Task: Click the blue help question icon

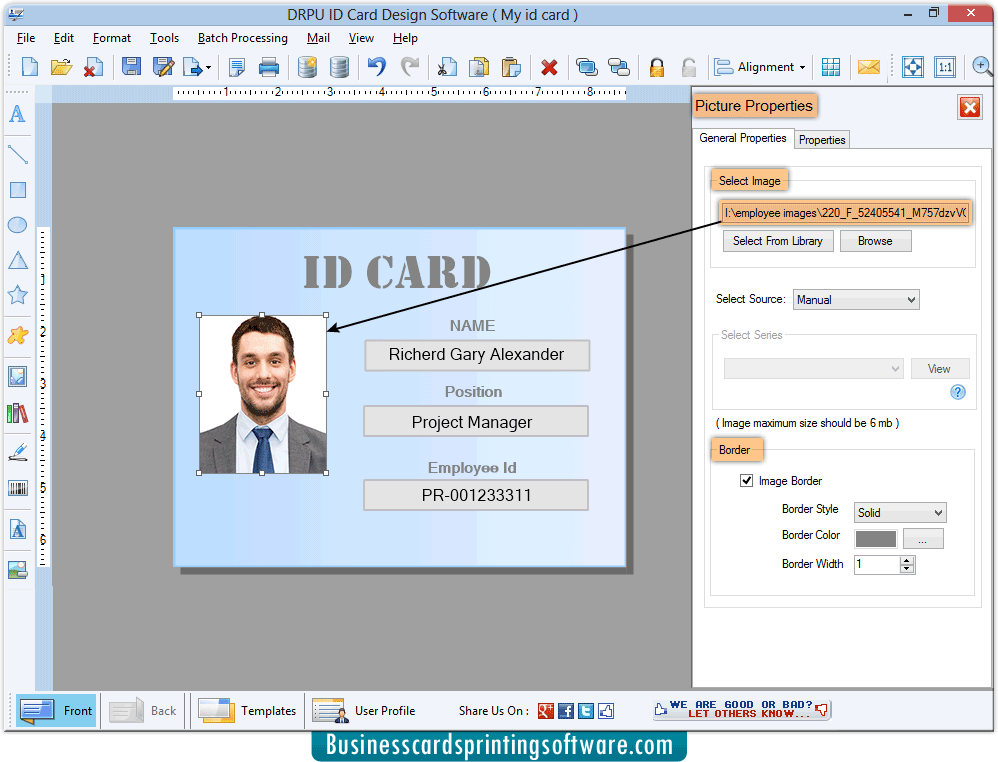Action: pyautogui.click(x=958, y=392)
